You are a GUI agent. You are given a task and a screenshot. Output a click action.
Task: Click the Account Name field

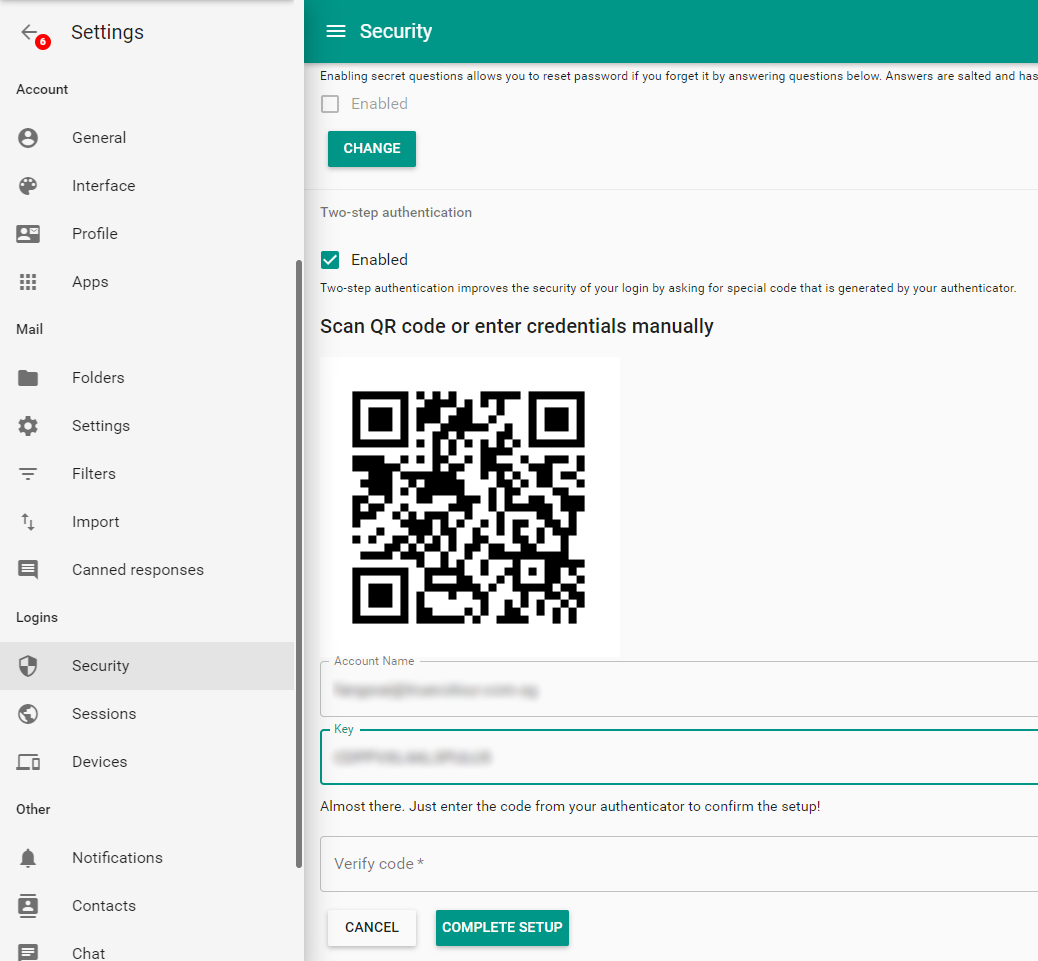(679, 689)
